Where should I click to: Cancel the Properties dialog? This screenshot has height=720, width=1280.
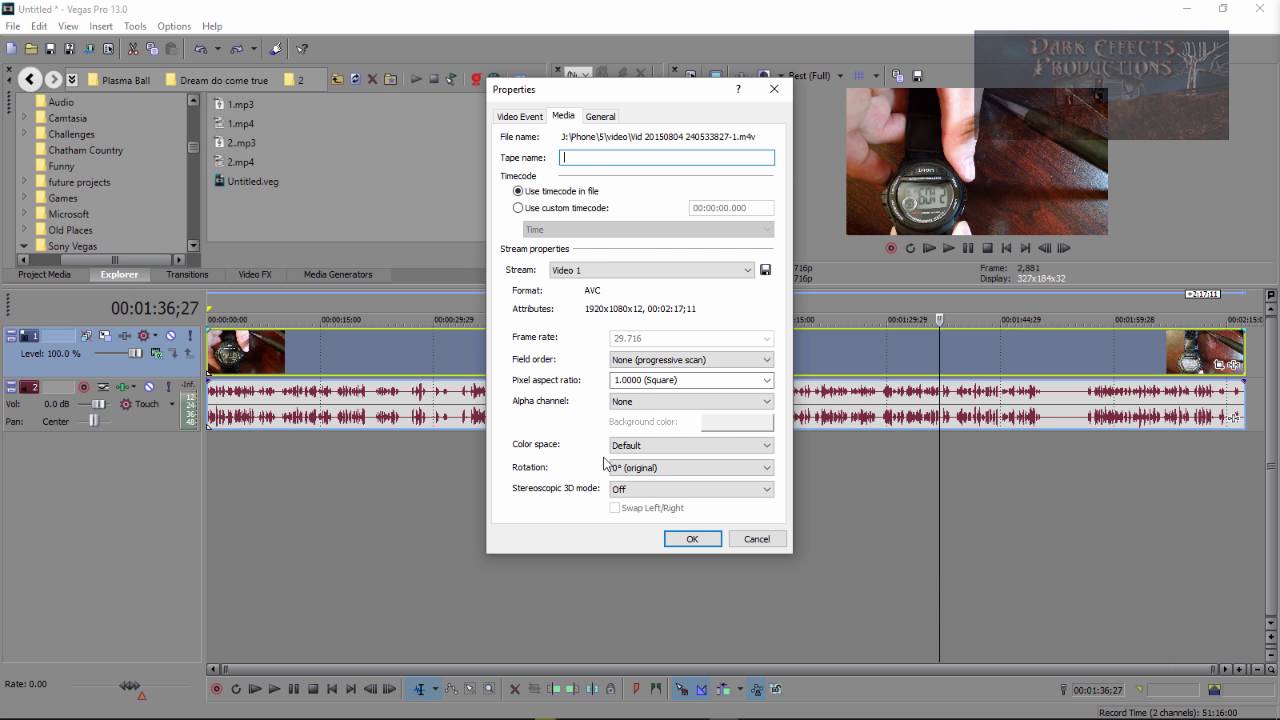click(x=757, y=539)
